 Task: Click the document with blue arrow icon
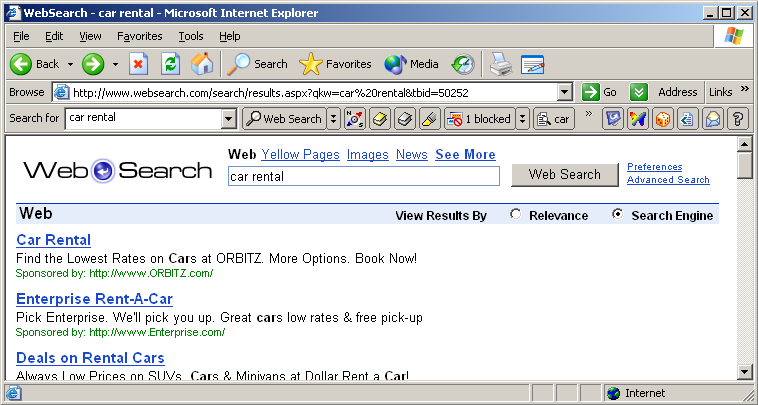pyautogui.click(x=687, y=118)
